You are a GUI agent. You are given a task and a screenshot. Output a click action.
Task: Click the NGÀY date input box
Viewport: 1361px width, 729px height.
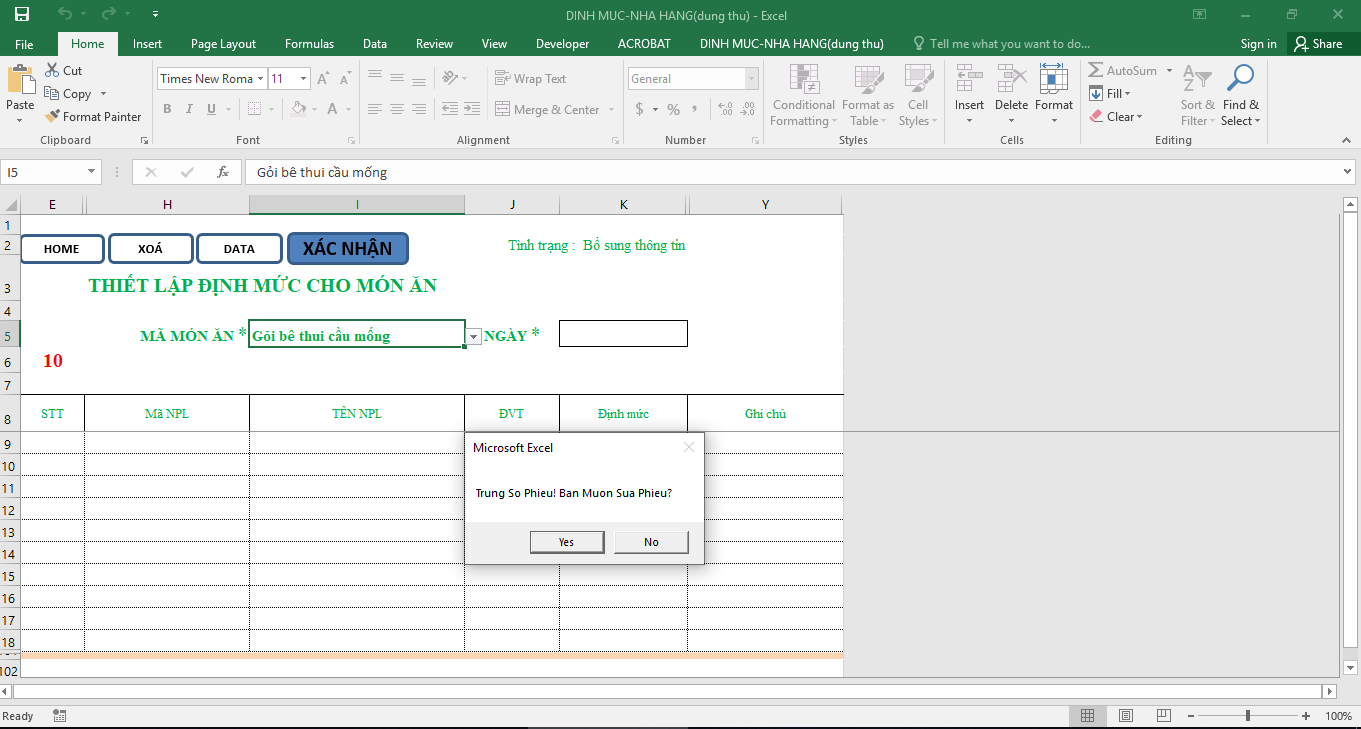pos(623,334)
